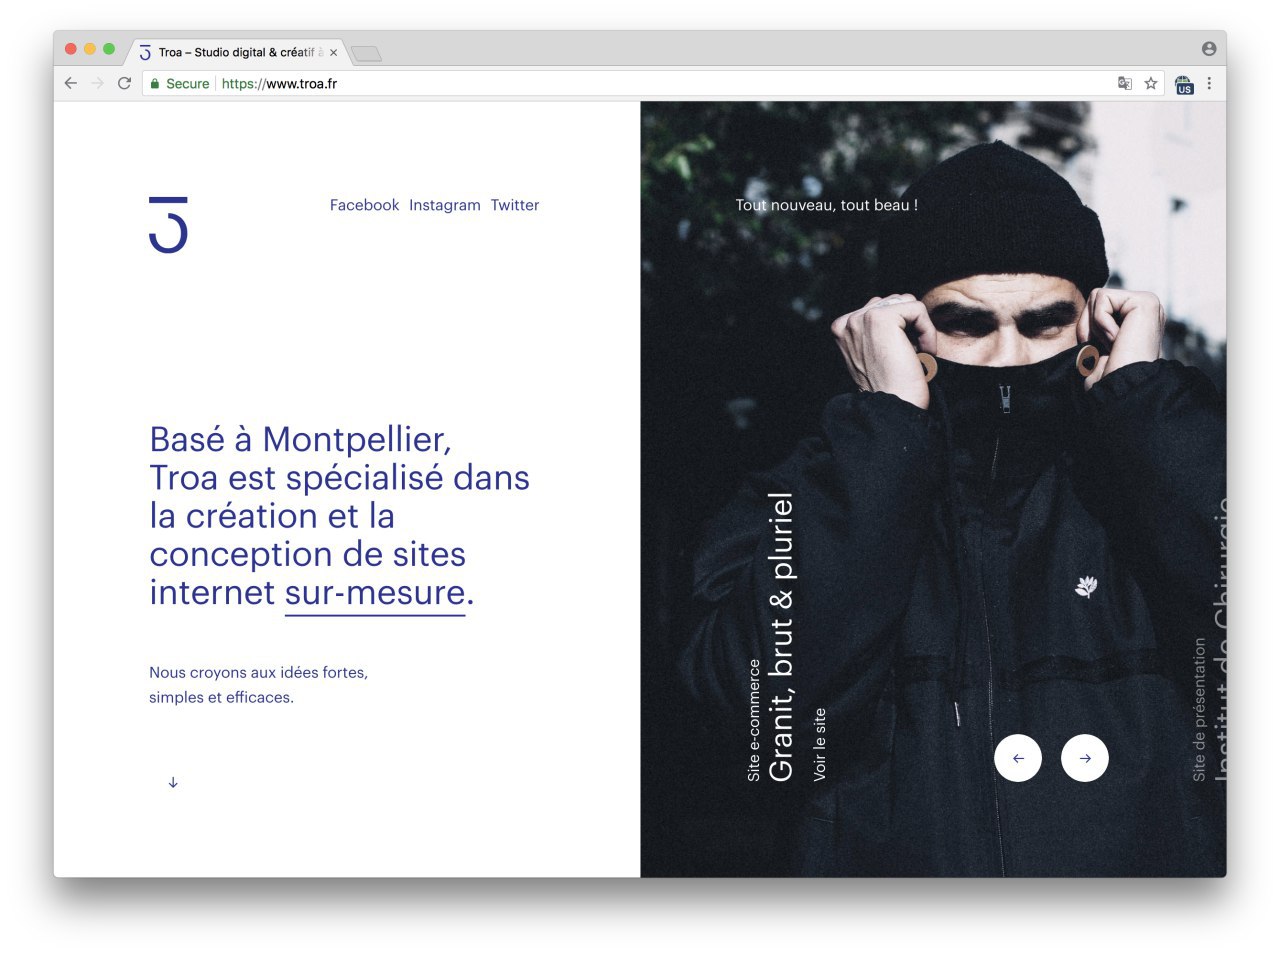
Task: Open the Chrome profile icon
Action: pyautogui.click(x=1209, y=49)
